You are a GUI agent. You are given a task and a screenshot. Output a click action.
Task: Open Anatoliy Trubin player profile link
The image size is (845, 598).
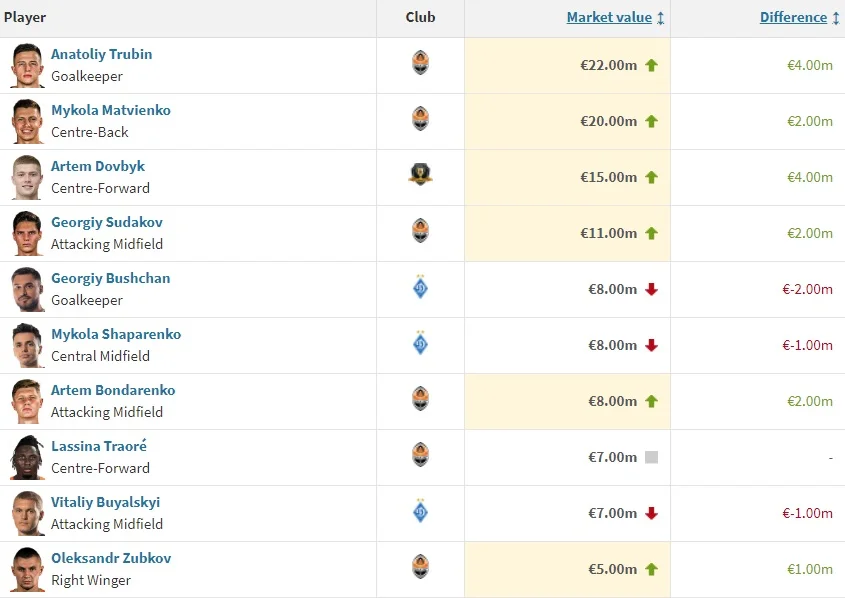click(102, 54)
